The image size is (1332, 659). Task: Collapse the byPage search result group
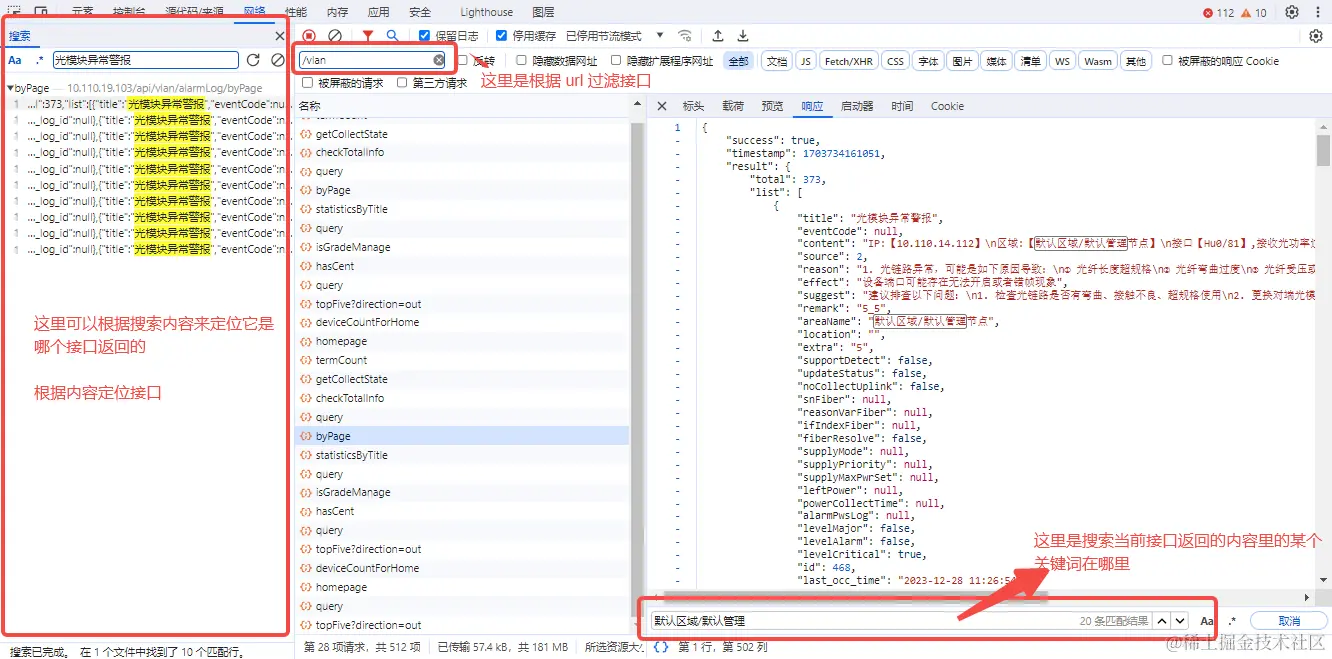click(x=10, y=88)
